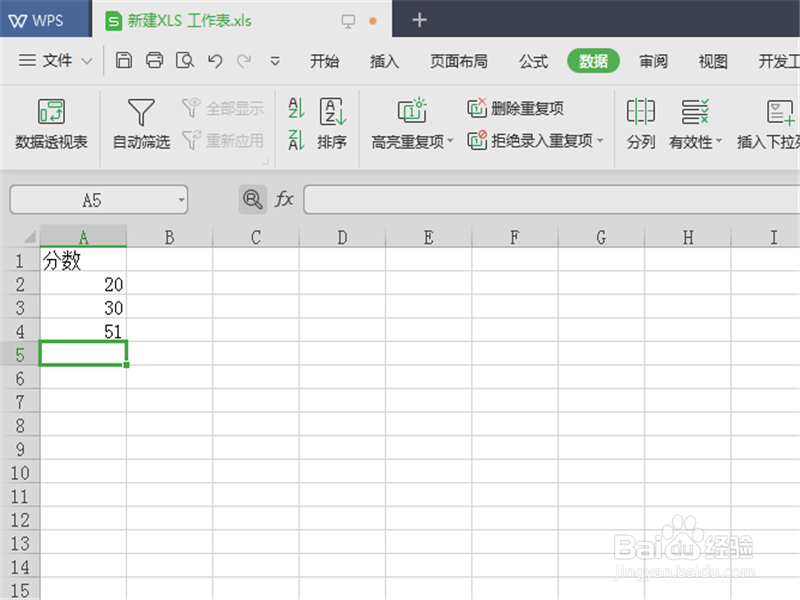800x600 pixels.
Task: Select row 1 header
Action: pos(20,260)
